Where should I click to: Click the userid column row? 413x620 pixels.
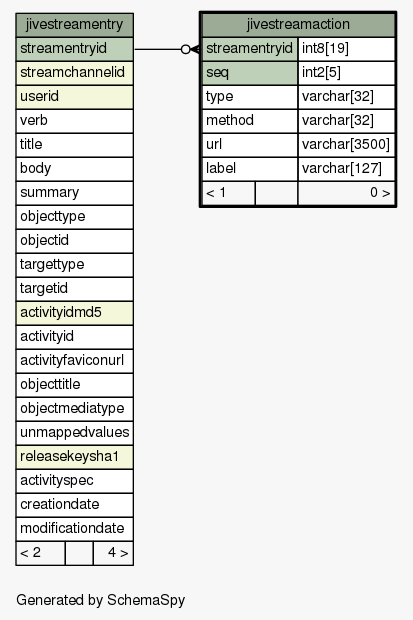pos(74,97)
